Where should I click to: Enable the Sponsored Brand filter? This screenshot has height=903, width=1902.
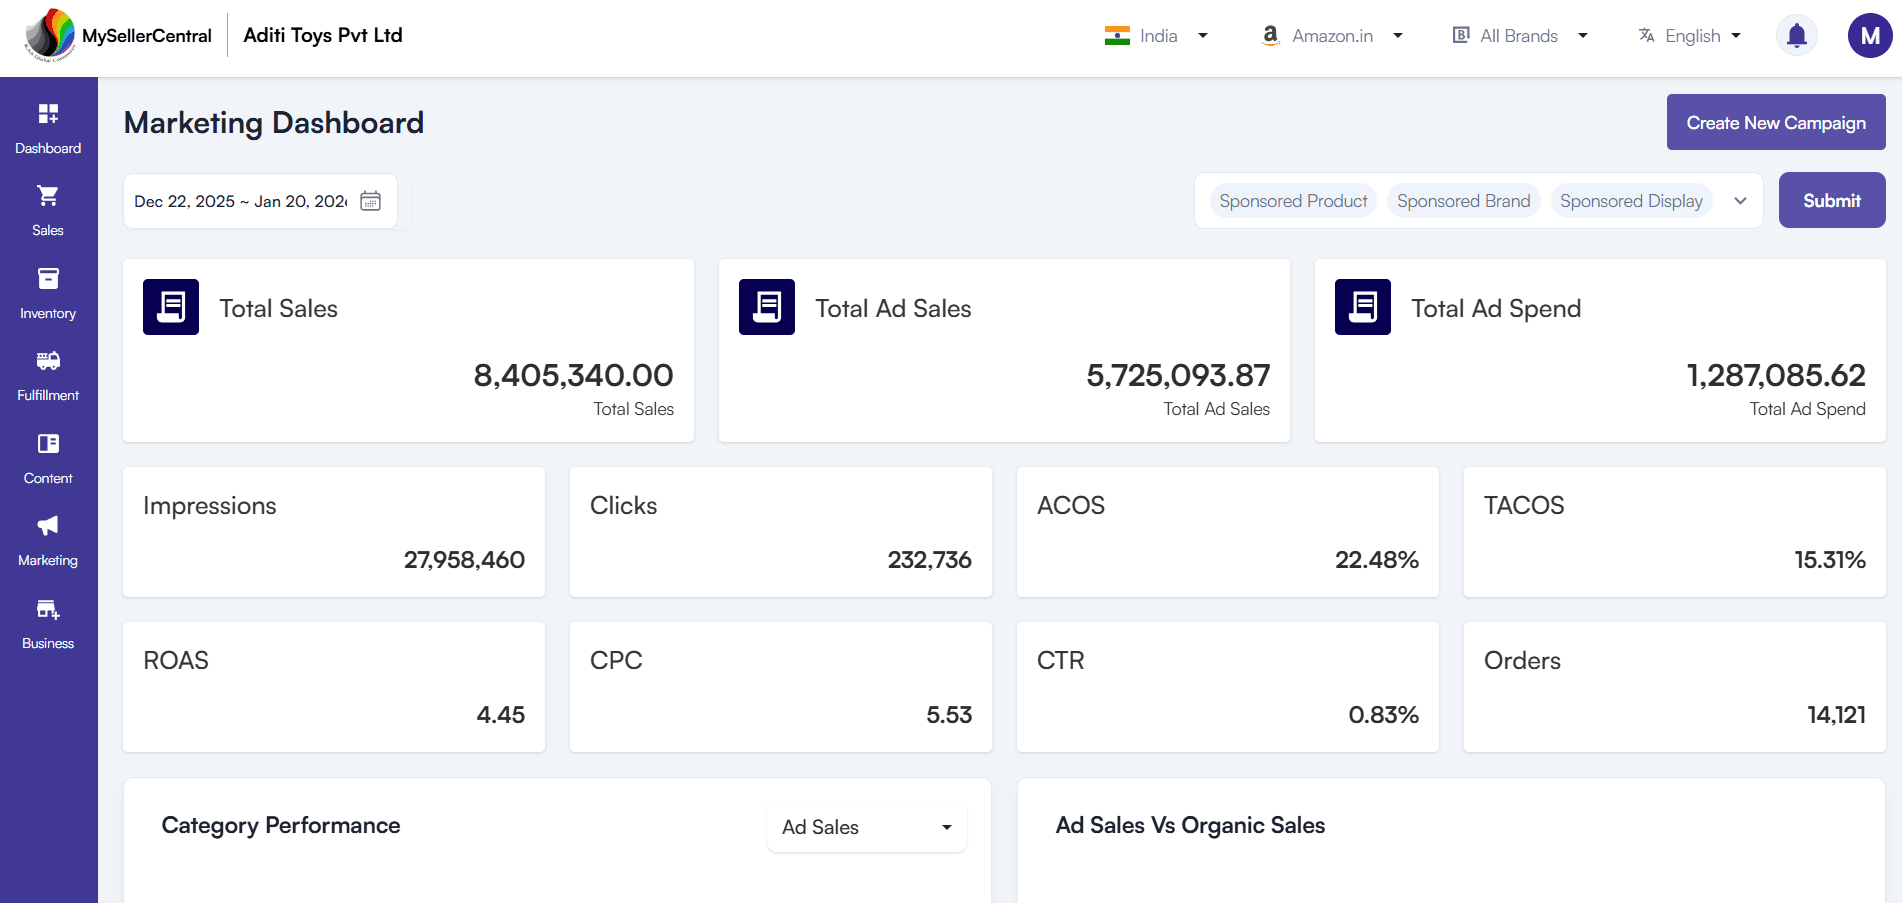pos(1463,200)
